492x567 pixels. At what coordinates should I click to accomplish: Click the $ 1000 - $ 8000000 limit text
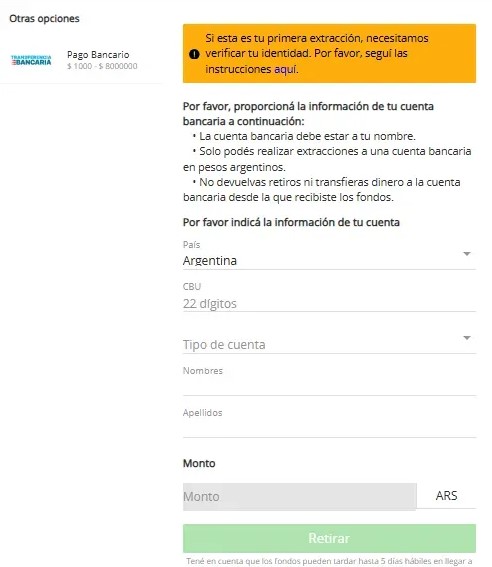pyautogui.click(x=102, y=66)
